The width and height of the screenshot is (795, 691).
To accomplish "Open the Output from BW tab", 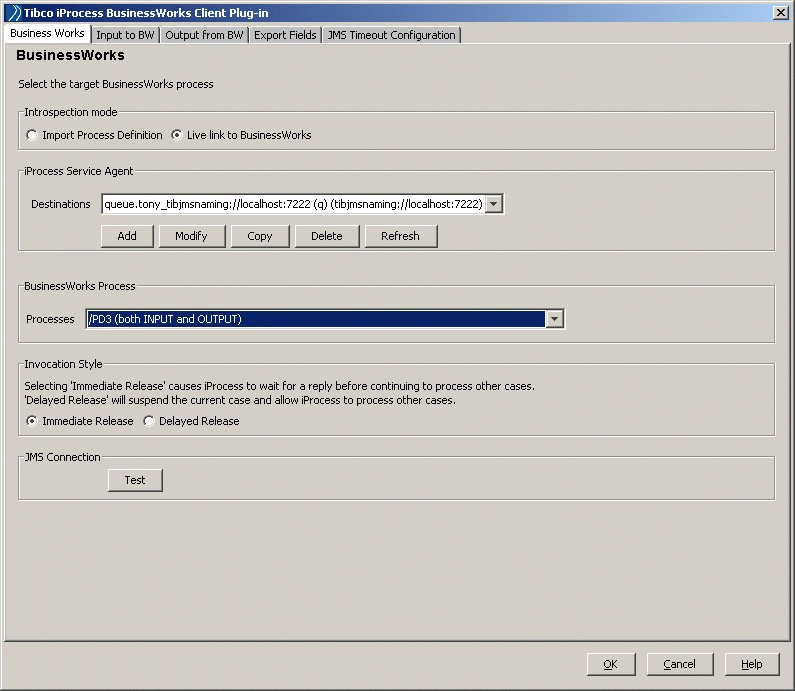I will (x=204, y=35).
